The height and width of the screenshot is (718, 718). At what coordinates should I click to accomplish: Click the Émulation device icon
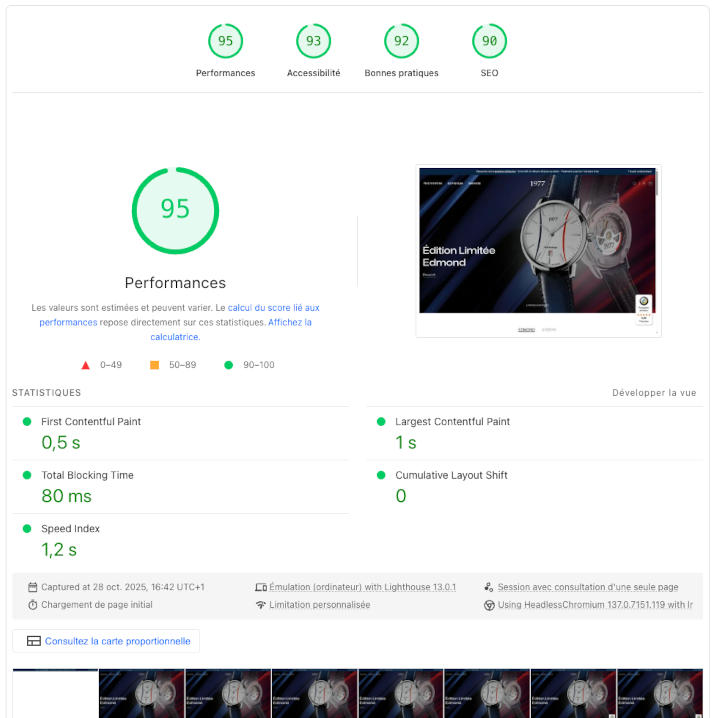261,587
